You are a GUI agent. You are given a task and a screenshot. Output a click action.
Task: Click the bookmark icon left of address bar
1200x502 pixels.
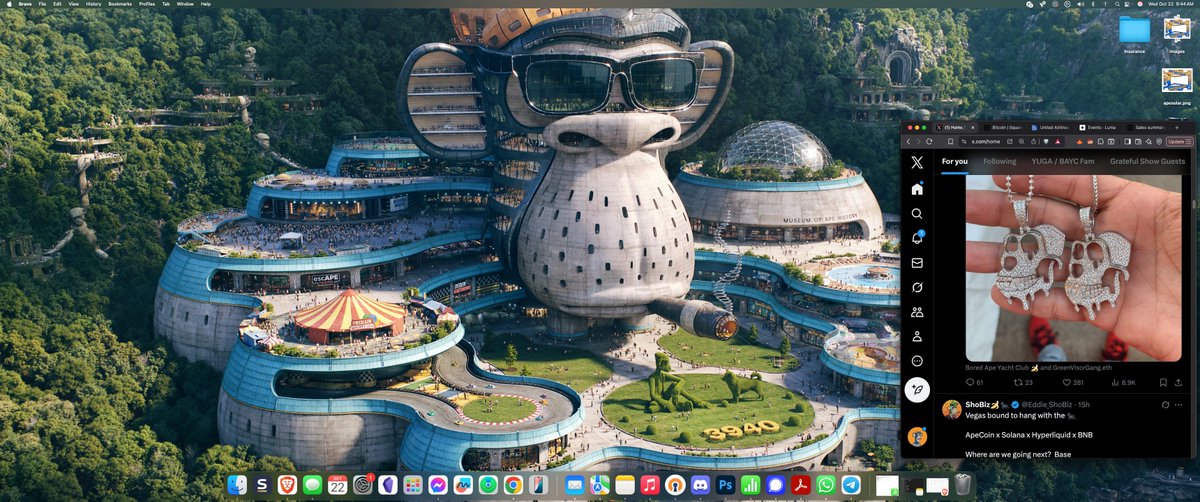(950, 142)
